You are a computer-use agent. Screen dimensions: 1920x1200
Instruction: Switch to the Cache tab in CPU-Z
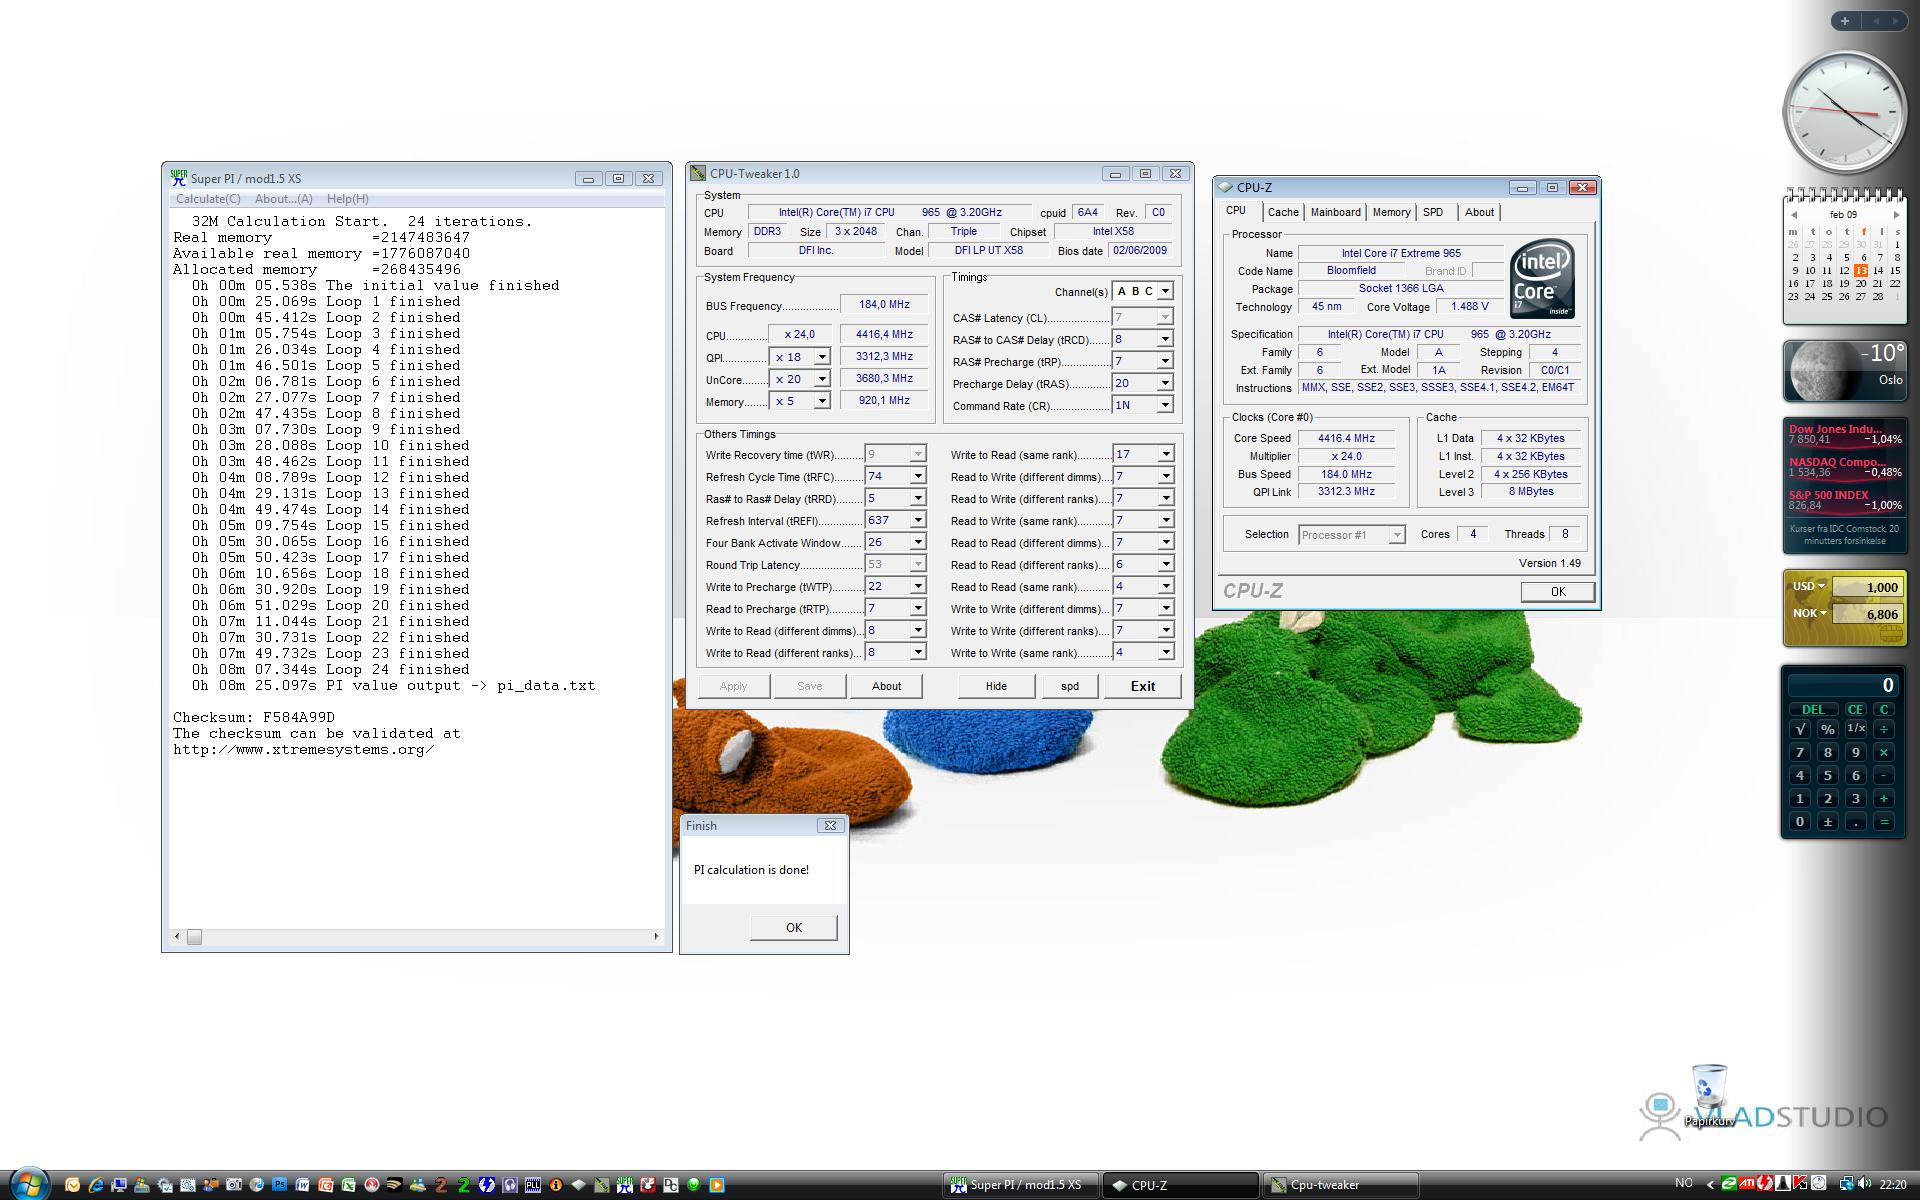pyautogui.click(x=1283, y=212)
